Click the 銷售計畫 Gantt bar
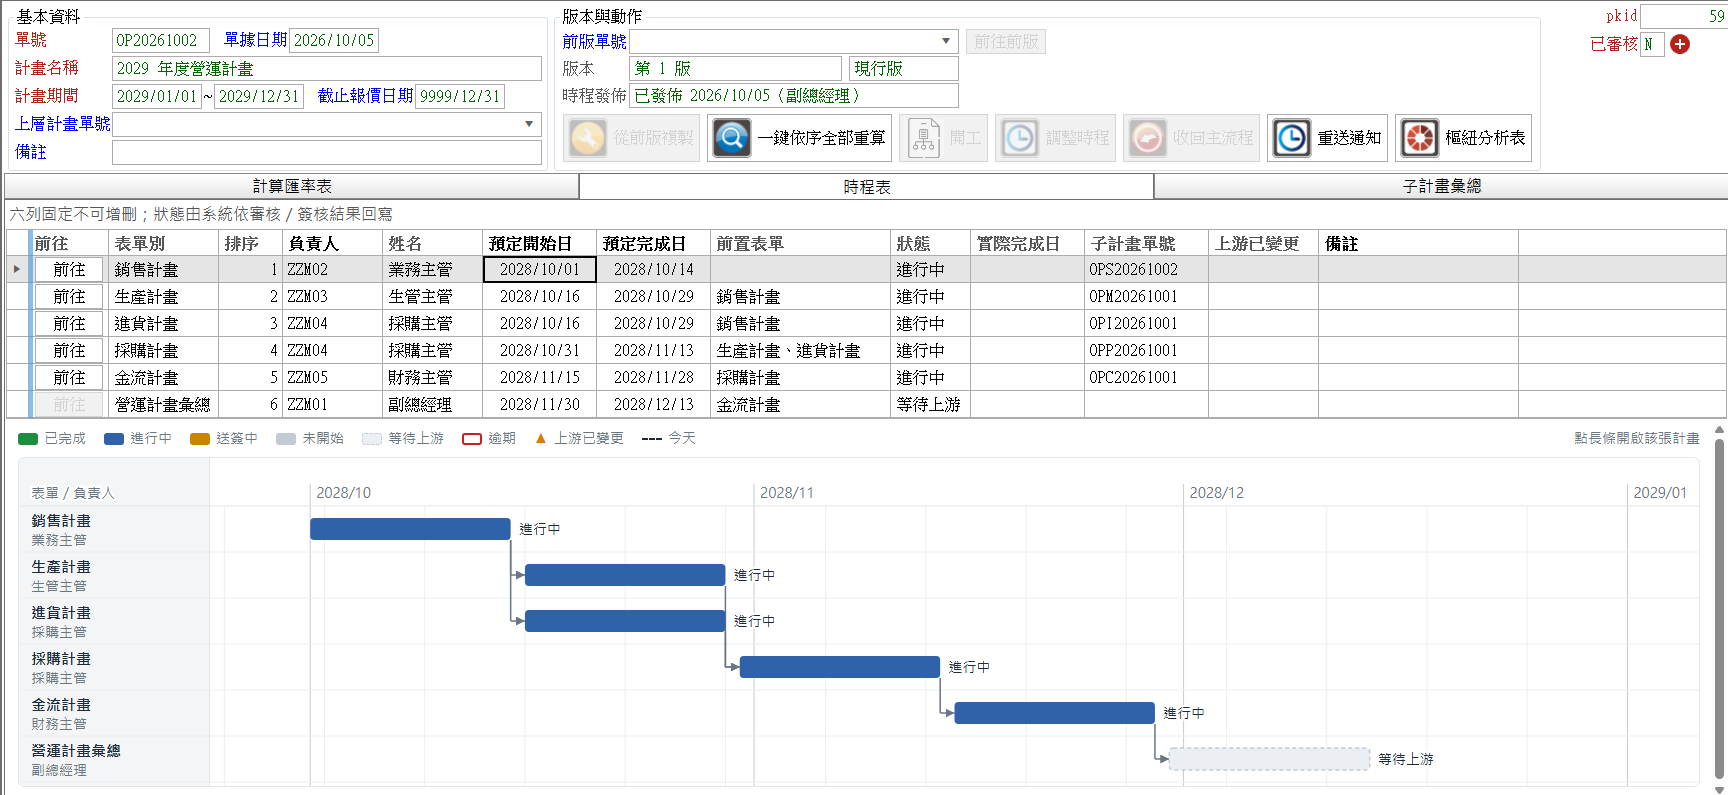Screen dimensions: 1728x795 (x=410, y=529)
